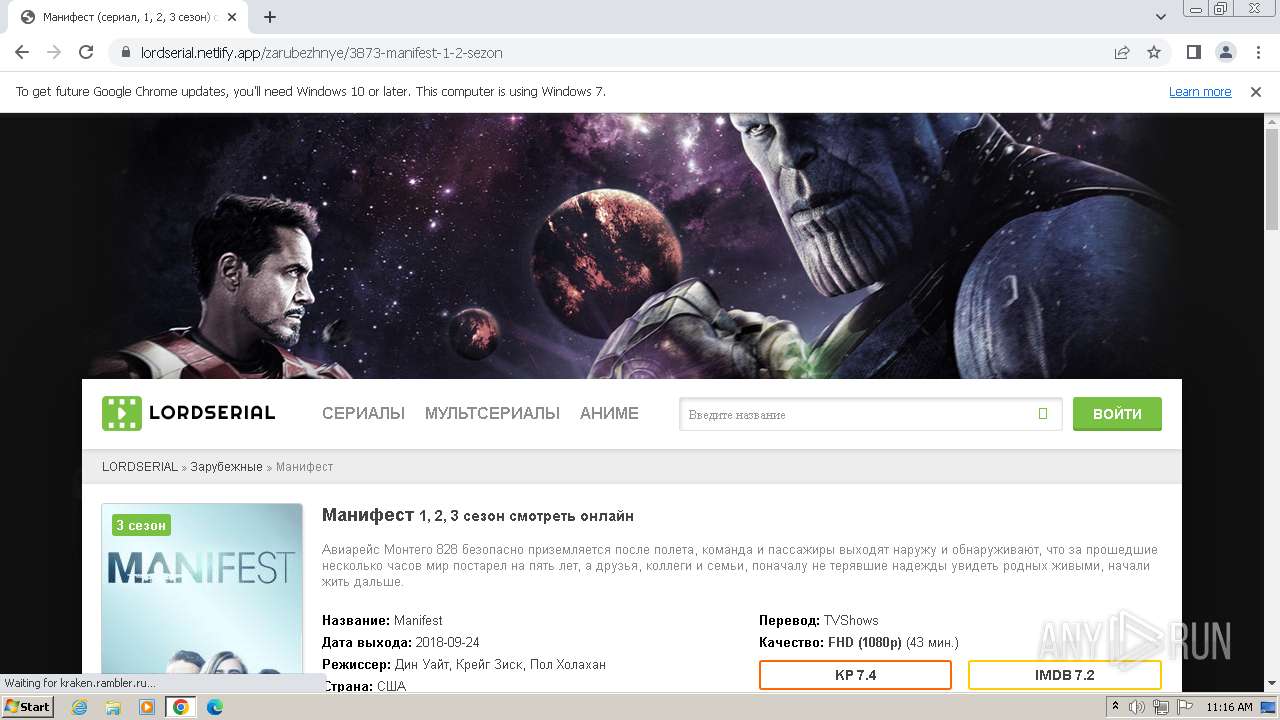Click the 3 сезон badge
Image resolution: width=1280 pixels, height=720 pixels.
point(141,525)
